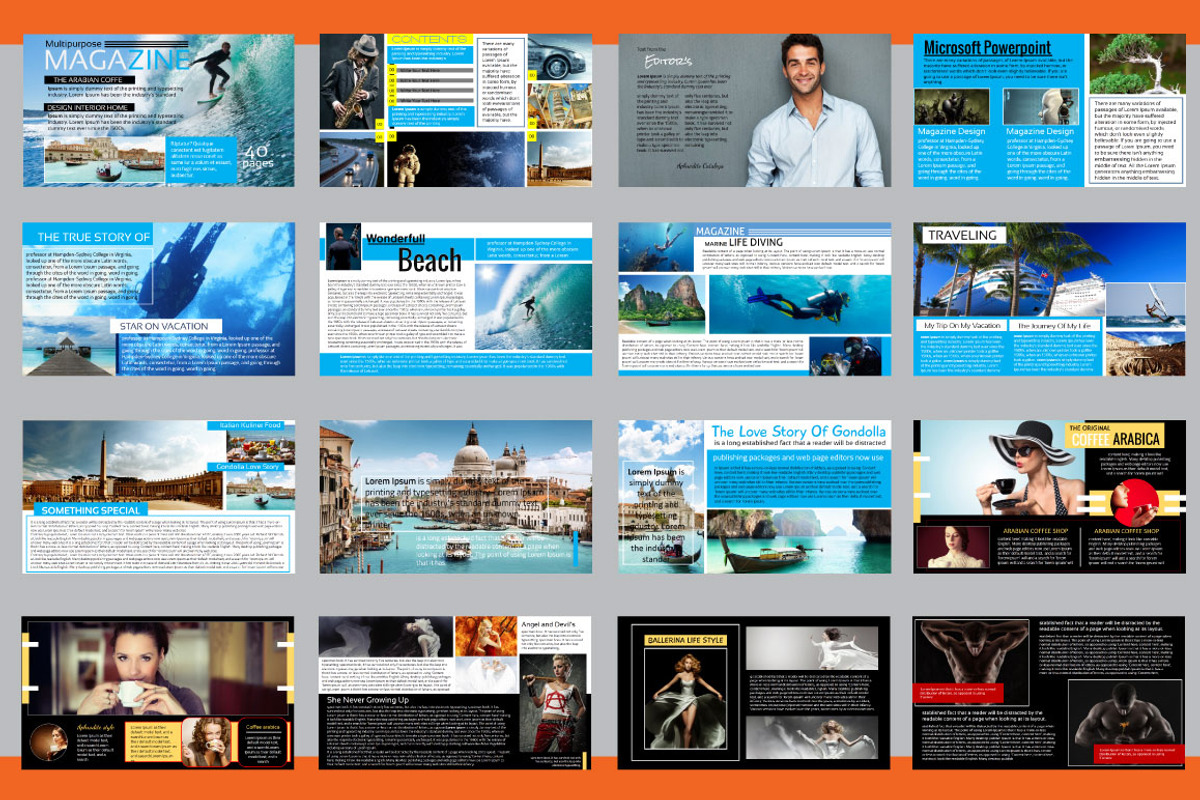Open the underlined "Microsoft Powerpoint" heading
The image size is (1200, 800).
pos(988,45)
